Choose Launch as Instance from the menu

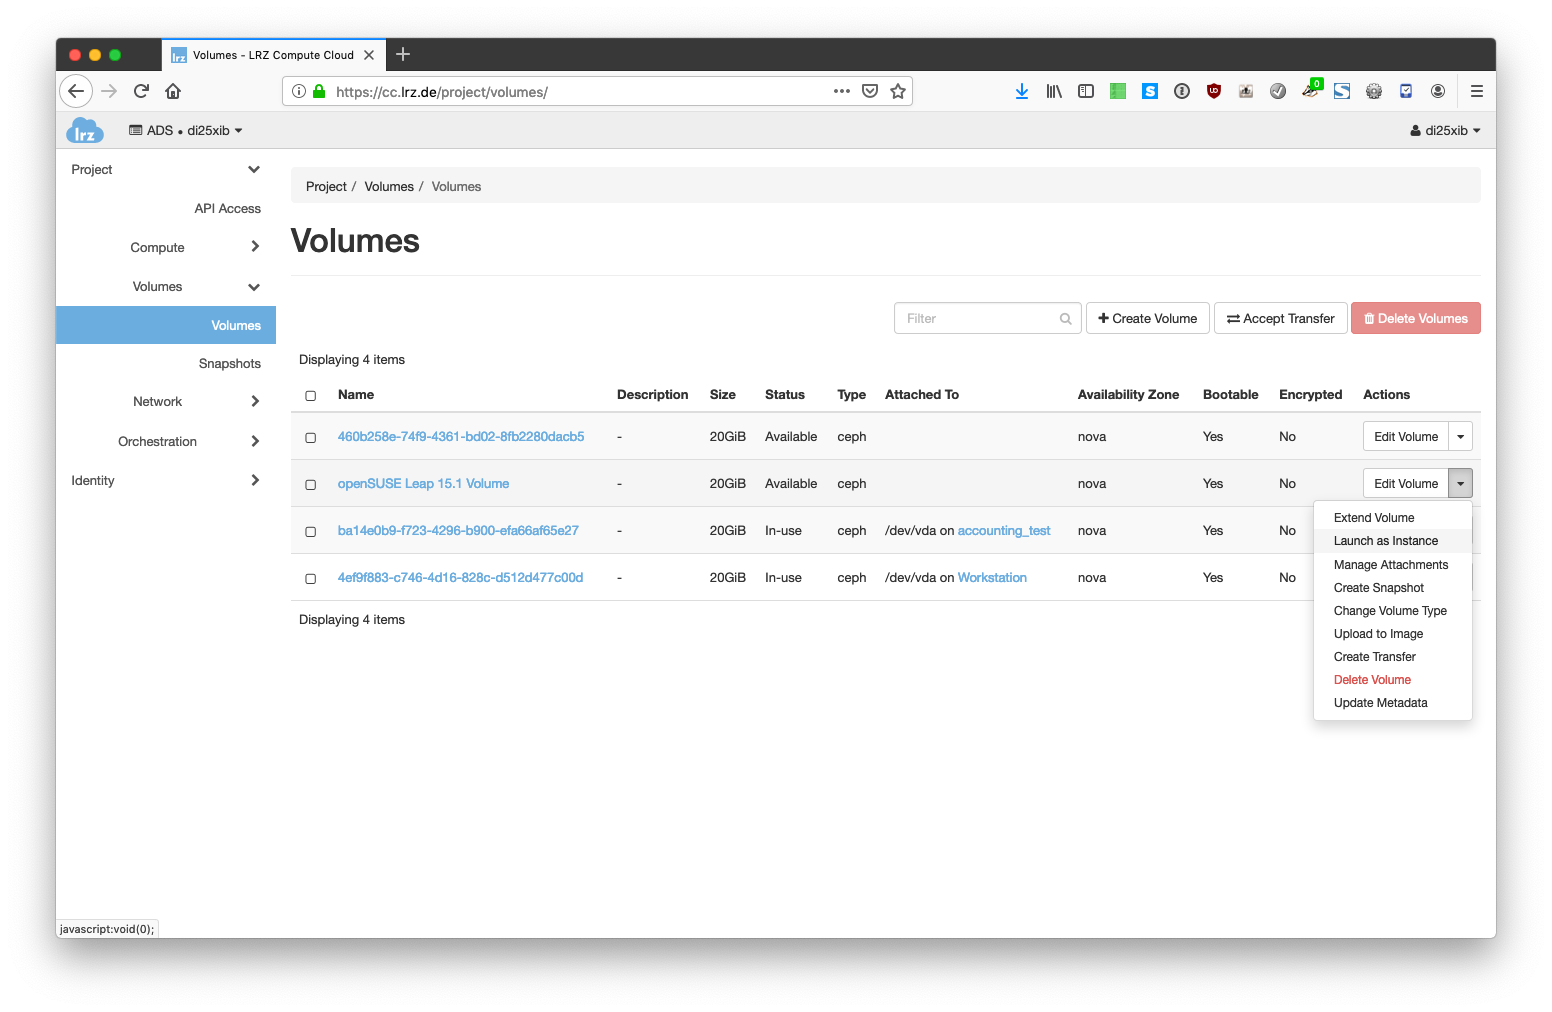pos(1385,541)
